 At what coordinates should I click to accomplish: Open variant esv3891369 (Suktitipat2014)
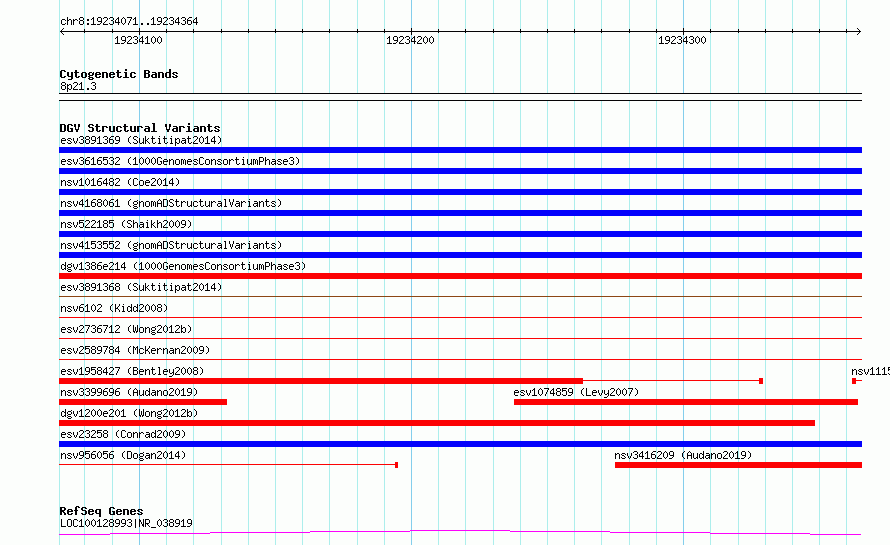(141, 140)
